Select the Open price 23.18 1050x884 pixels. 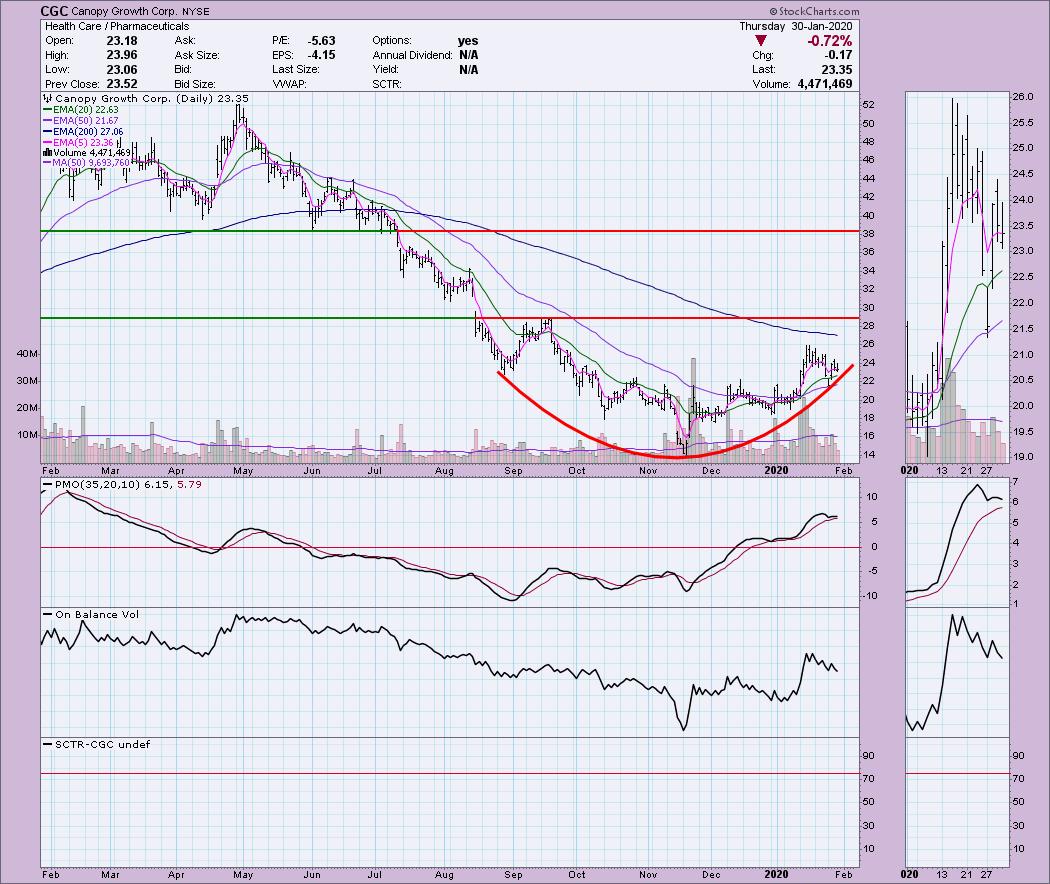coord(122,41)
